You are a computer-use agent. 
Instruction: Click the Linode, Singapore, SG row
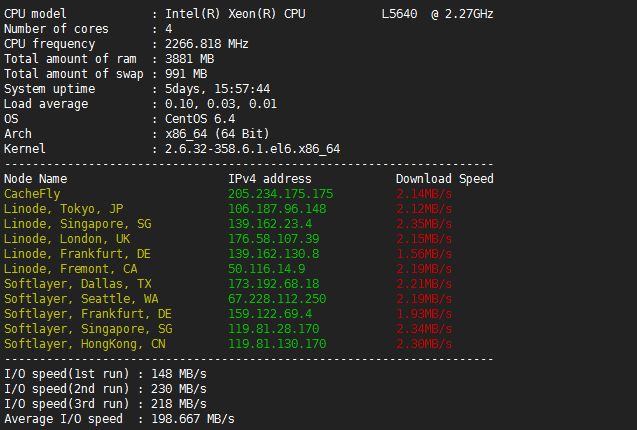click(77, 224)
